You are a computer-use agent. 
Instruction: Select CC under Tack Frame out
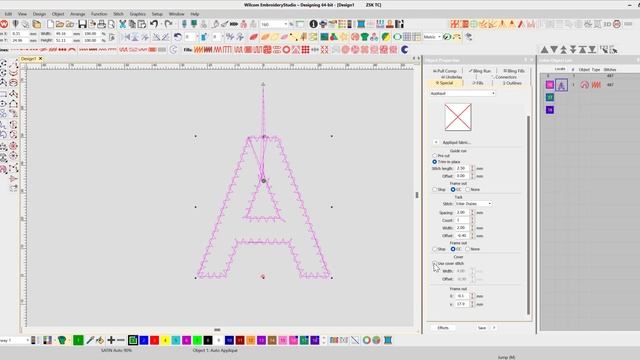click(453, 249)
